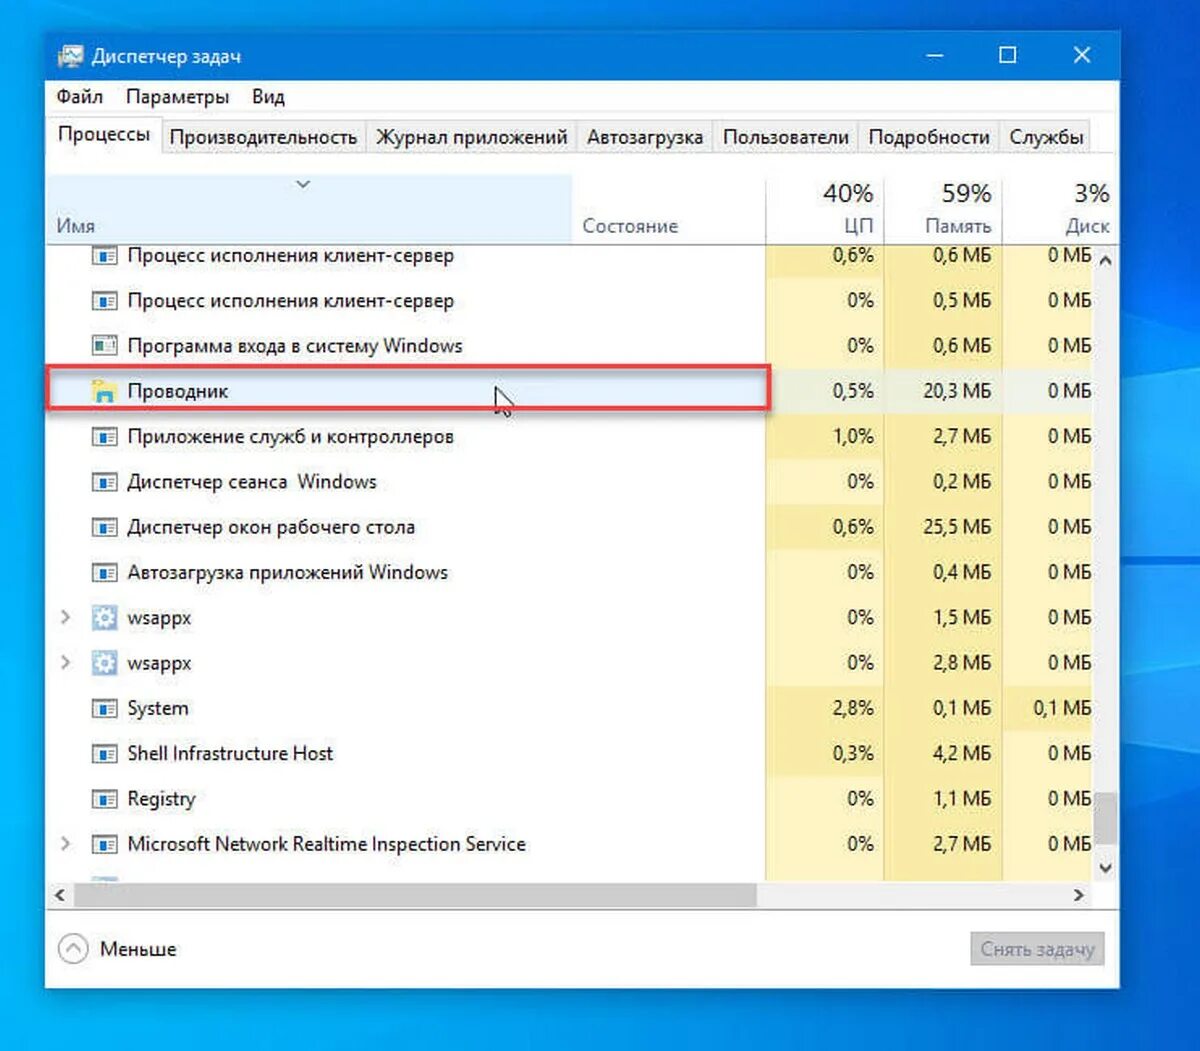The width and height of the screenshot is (1200, 1051).
Task: Click the Меньше label
Action: click(x=138, y=949)
